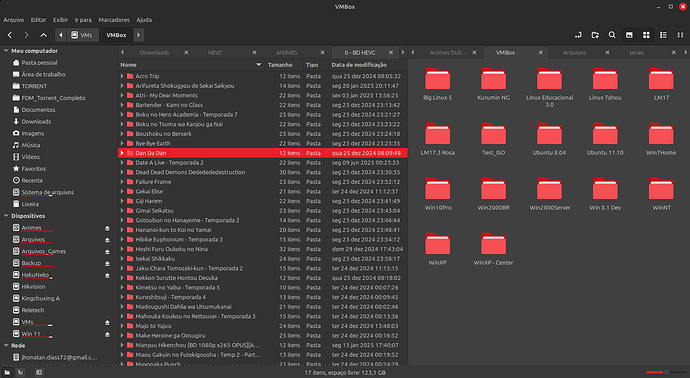Expand the Acro Trip folder row

(122, 76)
